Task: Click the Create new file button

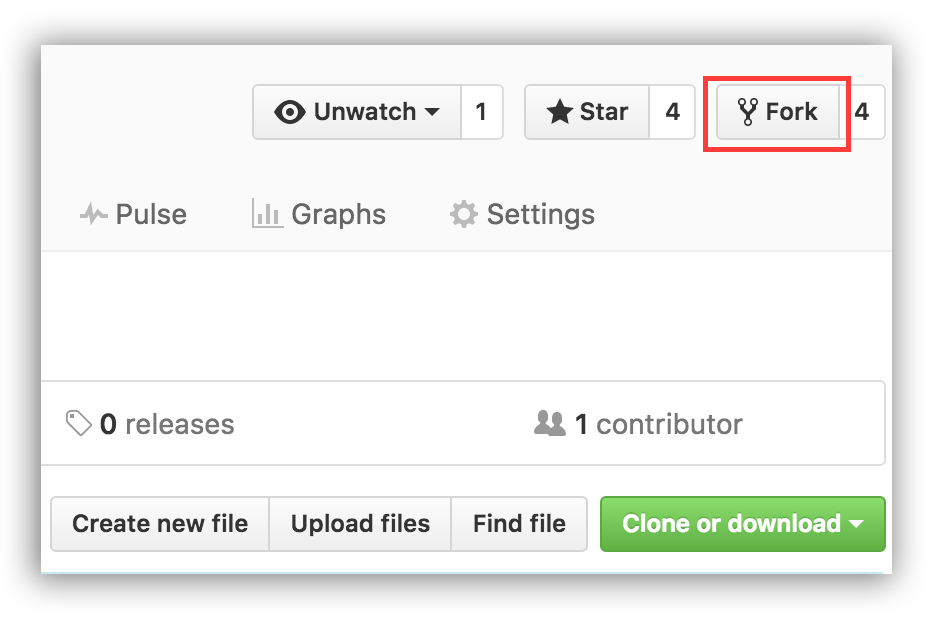Action: [x=159, y=523]
